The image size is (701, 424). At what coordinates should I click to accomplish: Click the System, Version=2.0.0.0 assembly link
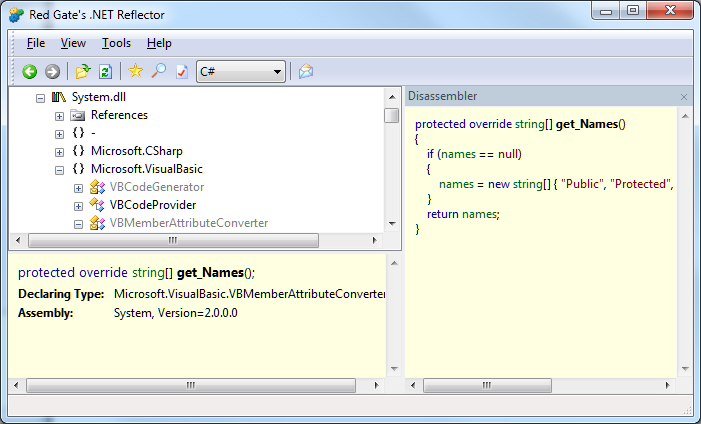176,313
